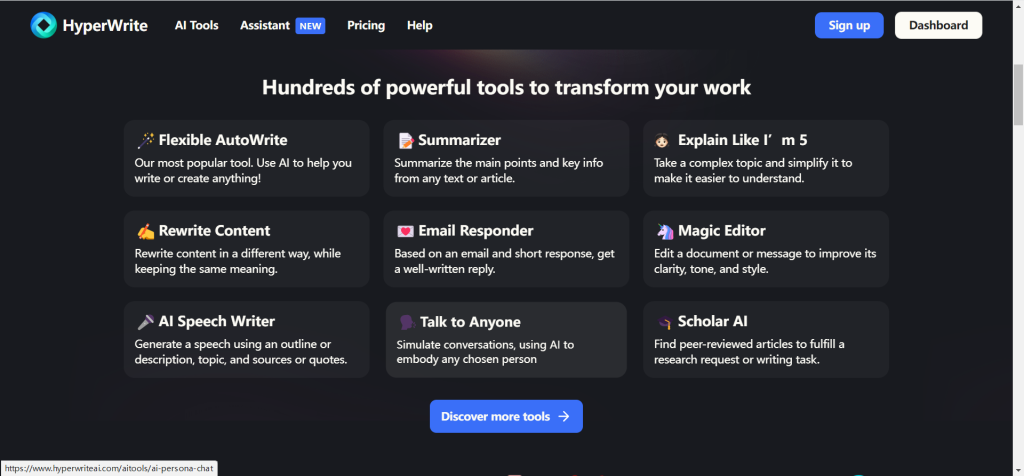Open the Magic Editor tool title
The height and width of the screenshot is (476, 1024).
tap(722, 231)
